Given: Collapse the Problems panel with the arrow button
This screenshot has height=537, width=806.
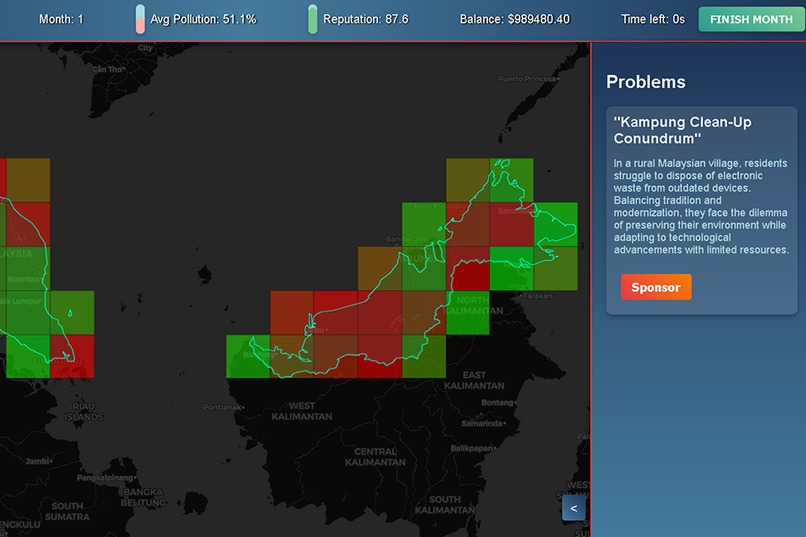Looking at the screenshot, I should 574,508.
